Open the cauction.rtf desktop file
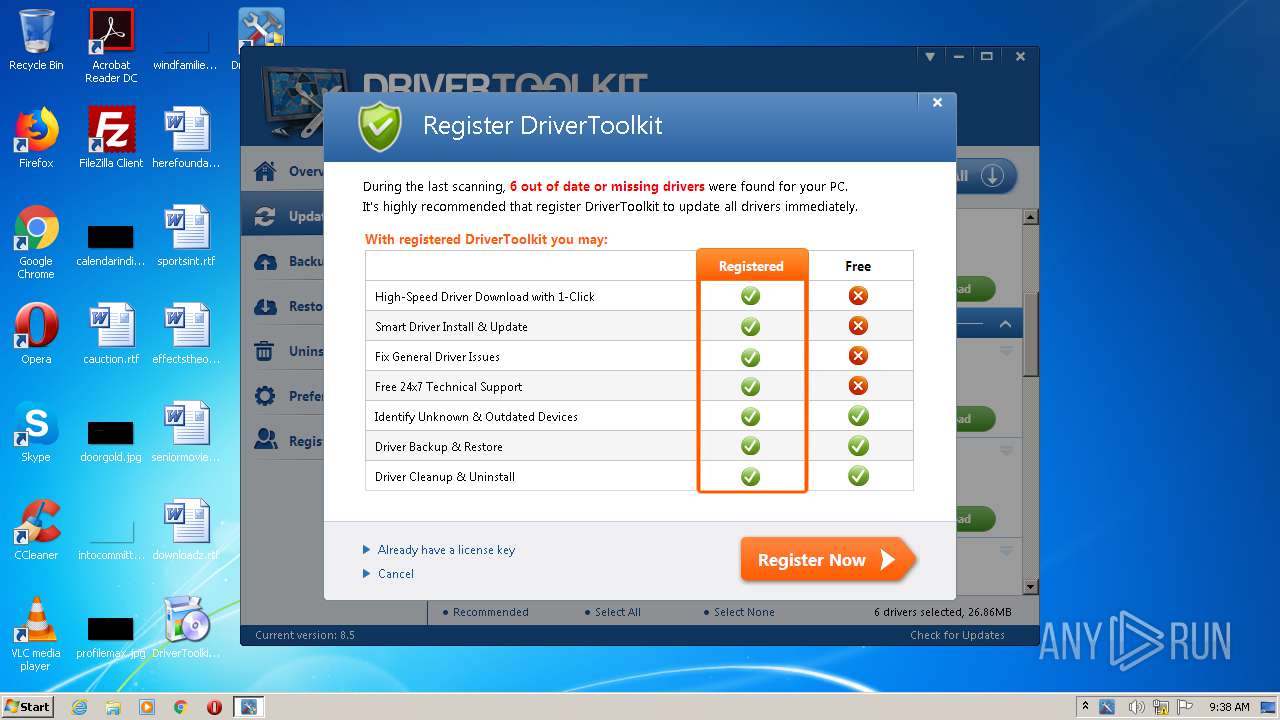1280x720 pixels. tap(111, 334)
